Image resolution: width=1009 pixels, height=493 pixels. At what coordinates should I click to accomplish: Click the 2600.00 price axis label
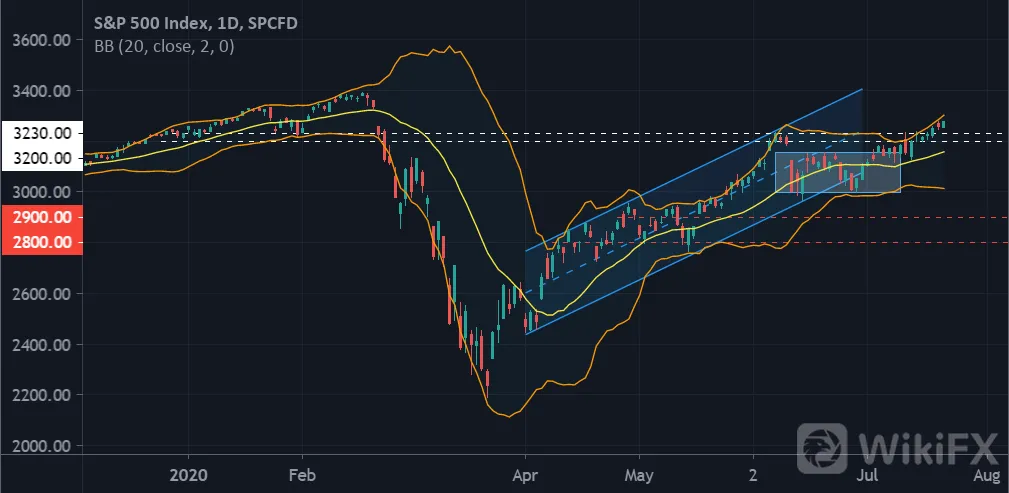click(42, 293)
